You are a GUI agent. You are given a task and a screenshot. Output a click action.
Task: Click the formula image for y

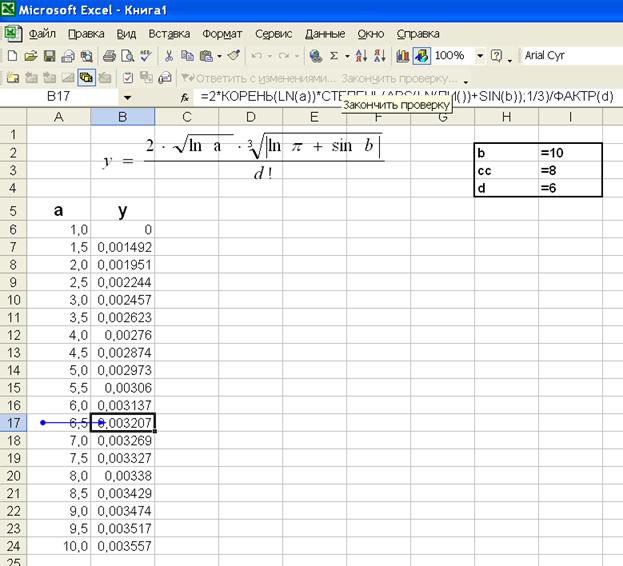click(243, 158)
